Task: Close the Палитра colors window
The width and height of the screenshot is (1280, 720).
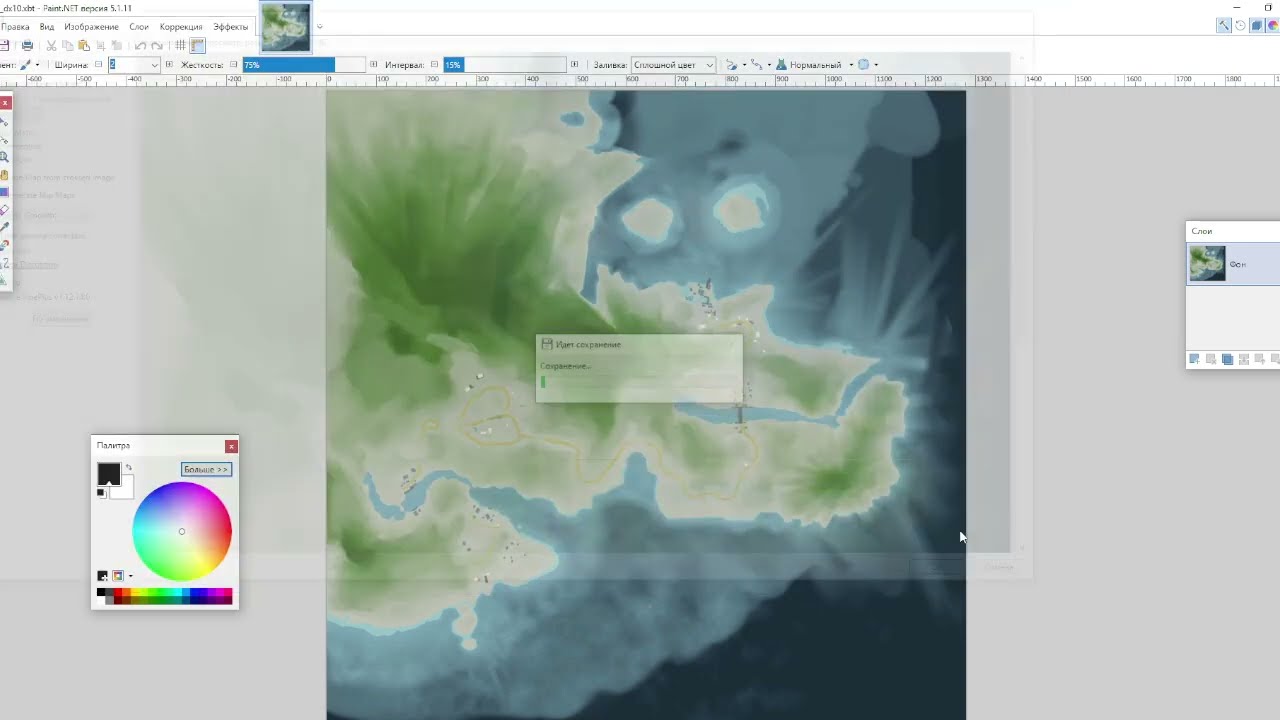Action: tap(231, 446)
